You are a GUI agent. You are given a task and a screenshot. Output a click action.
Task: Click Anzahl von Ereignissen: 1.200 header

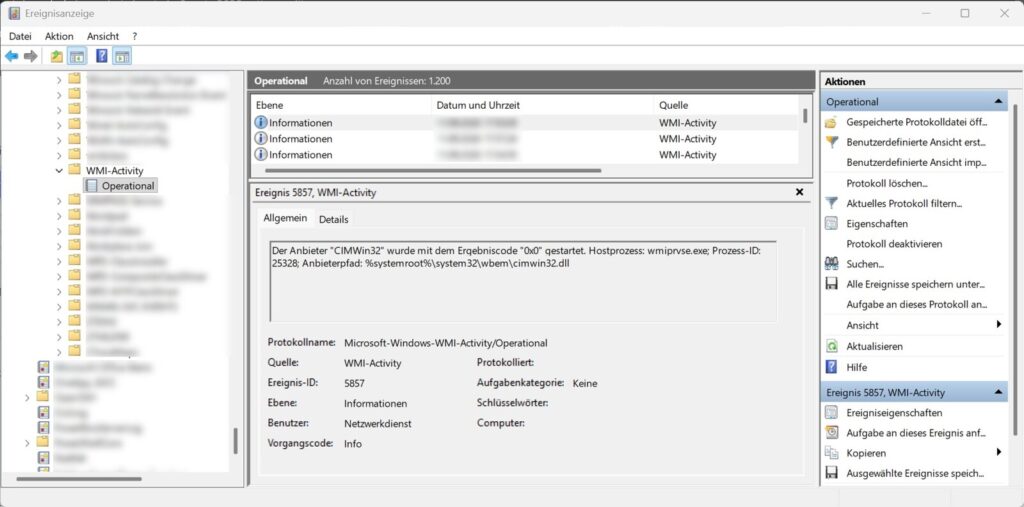[387, 81]
